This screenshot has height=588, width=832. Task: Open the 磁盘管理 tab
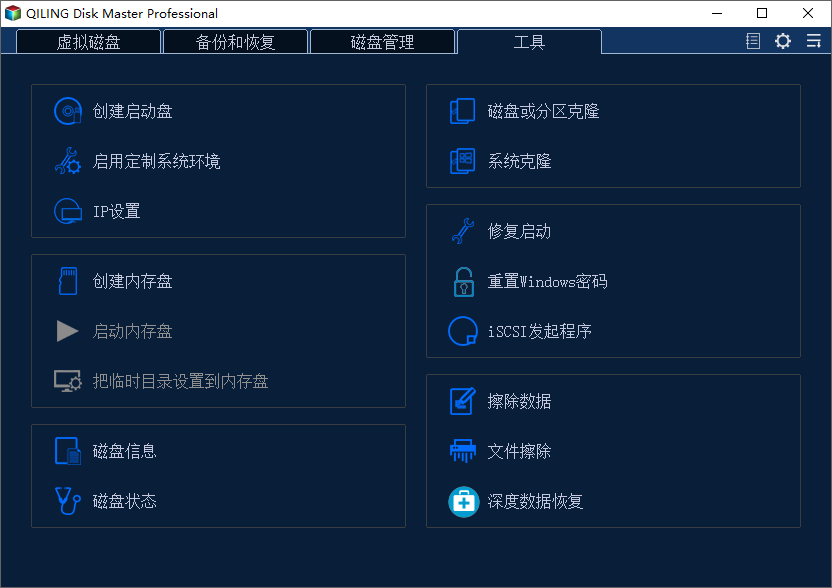[x=382, y=41]
